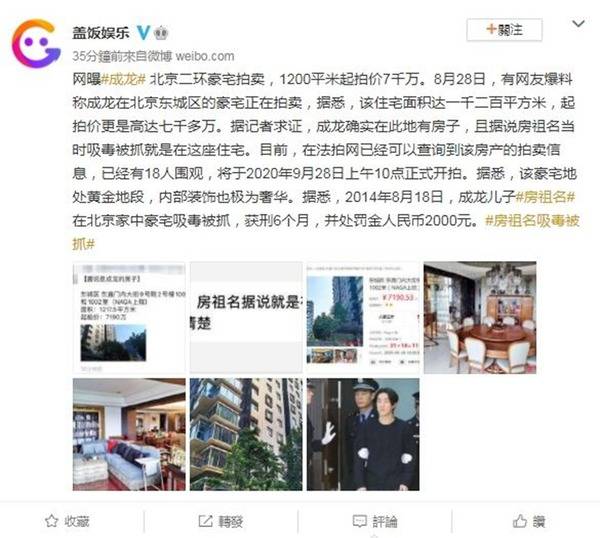Follow the account with +關注 button
The width and height of the screenshot is (600, 538).
tap(504, 29)
